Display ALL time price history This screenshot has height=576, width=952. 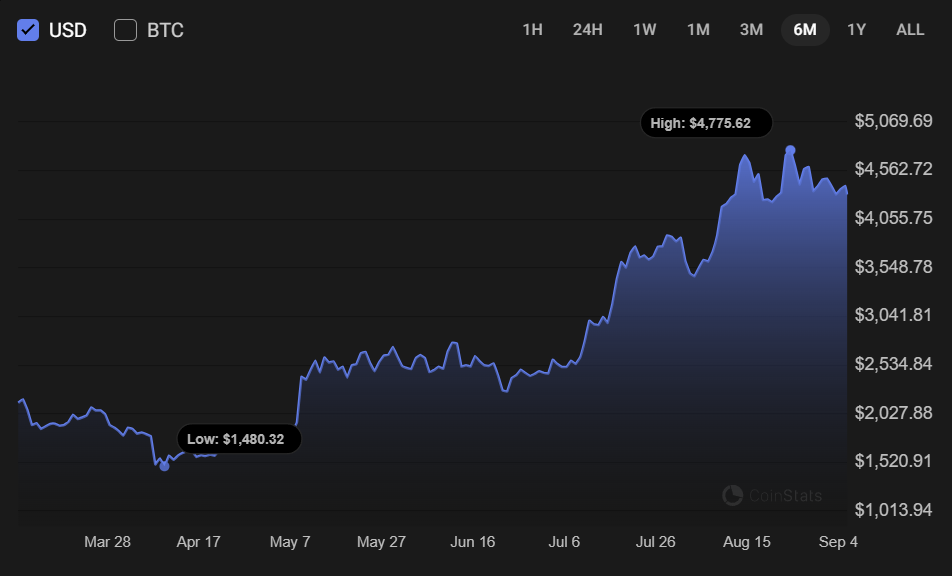pyautogui.click(x=910, y=30)
